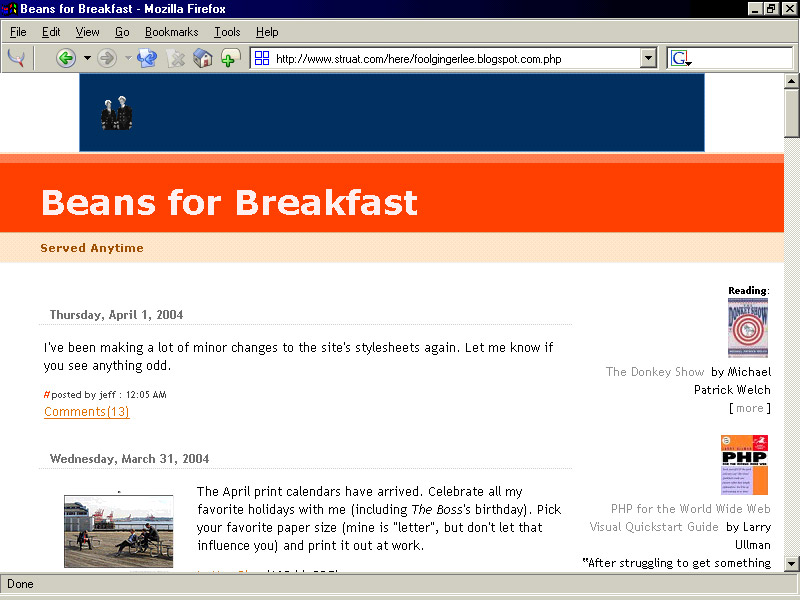Click the Google search engine icon

tap(681, 59)
